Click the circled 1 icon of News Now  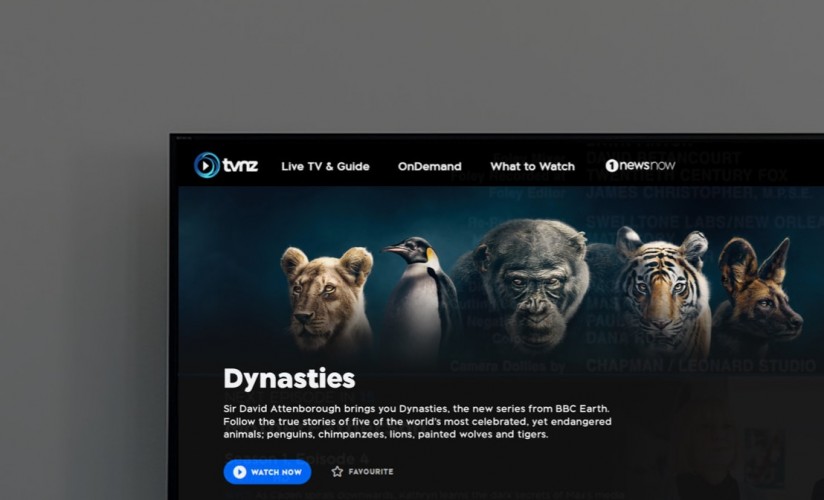(612, 166)
